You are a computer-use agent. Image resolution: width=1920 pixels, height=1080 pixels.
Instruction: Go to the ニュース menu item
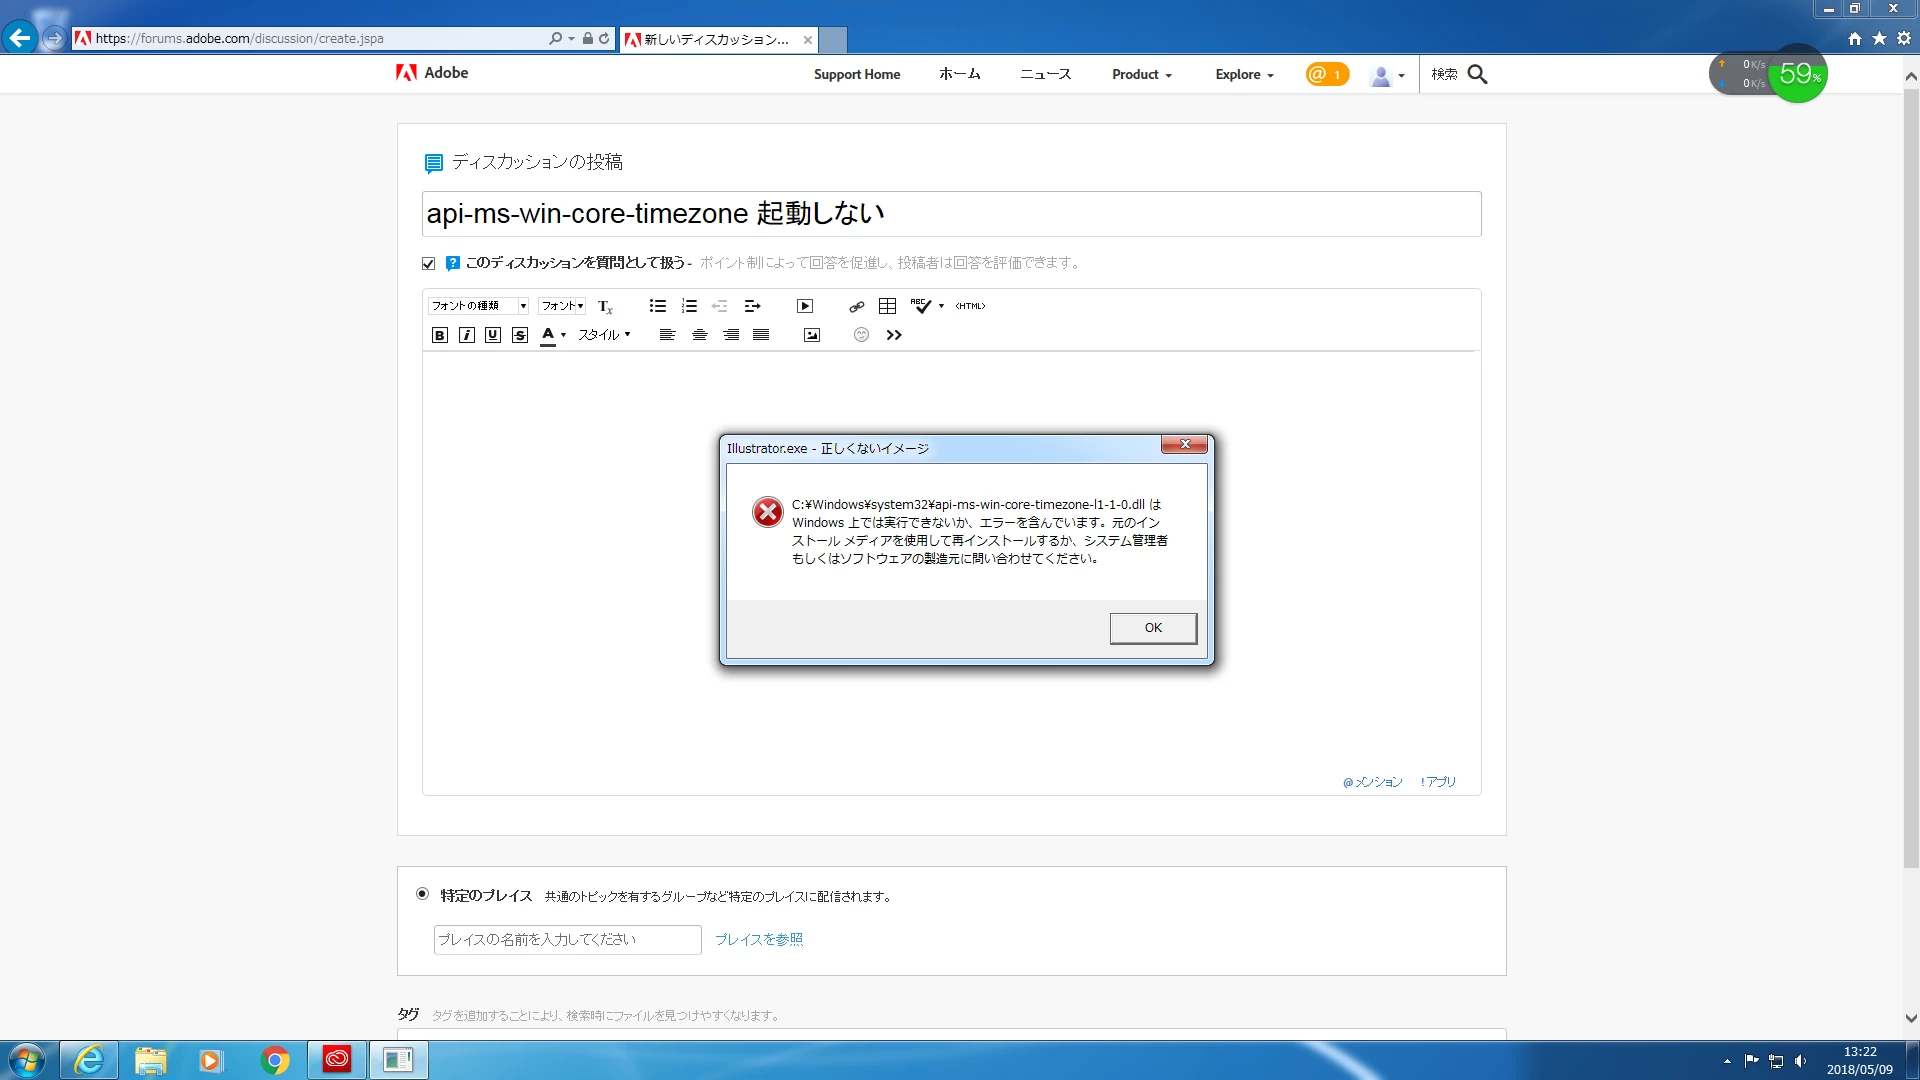1045,74
